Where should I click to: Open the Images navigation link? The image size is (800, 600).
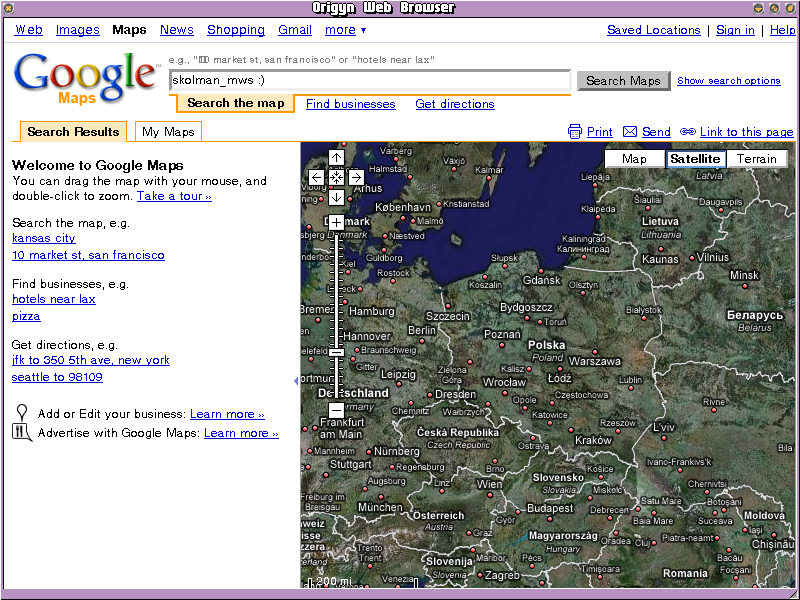coord(78,30)
